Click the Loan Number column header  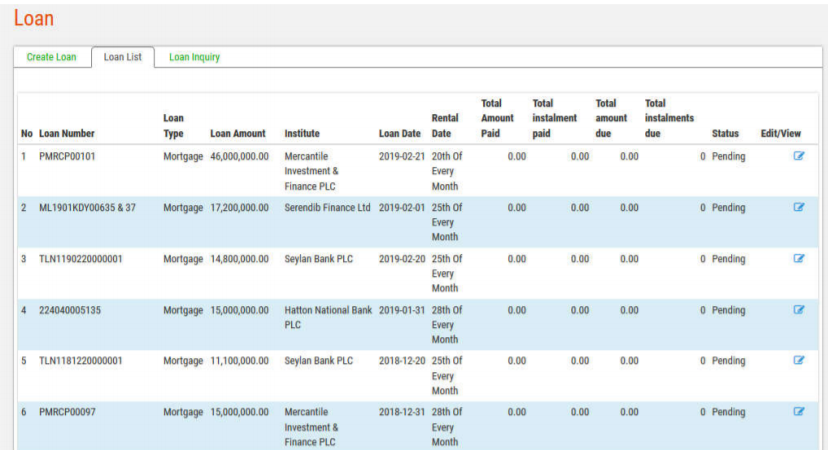[x=67, y=134]
